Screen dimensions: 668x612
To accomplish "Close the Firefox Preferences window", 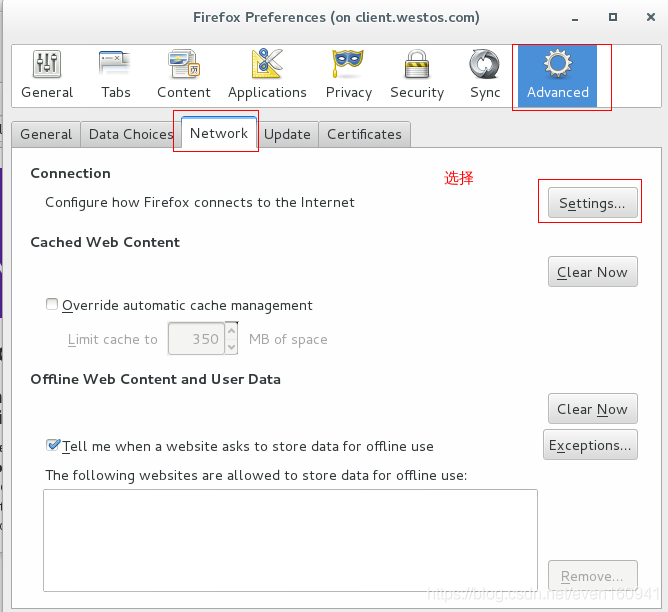I will tap(651, 17).
